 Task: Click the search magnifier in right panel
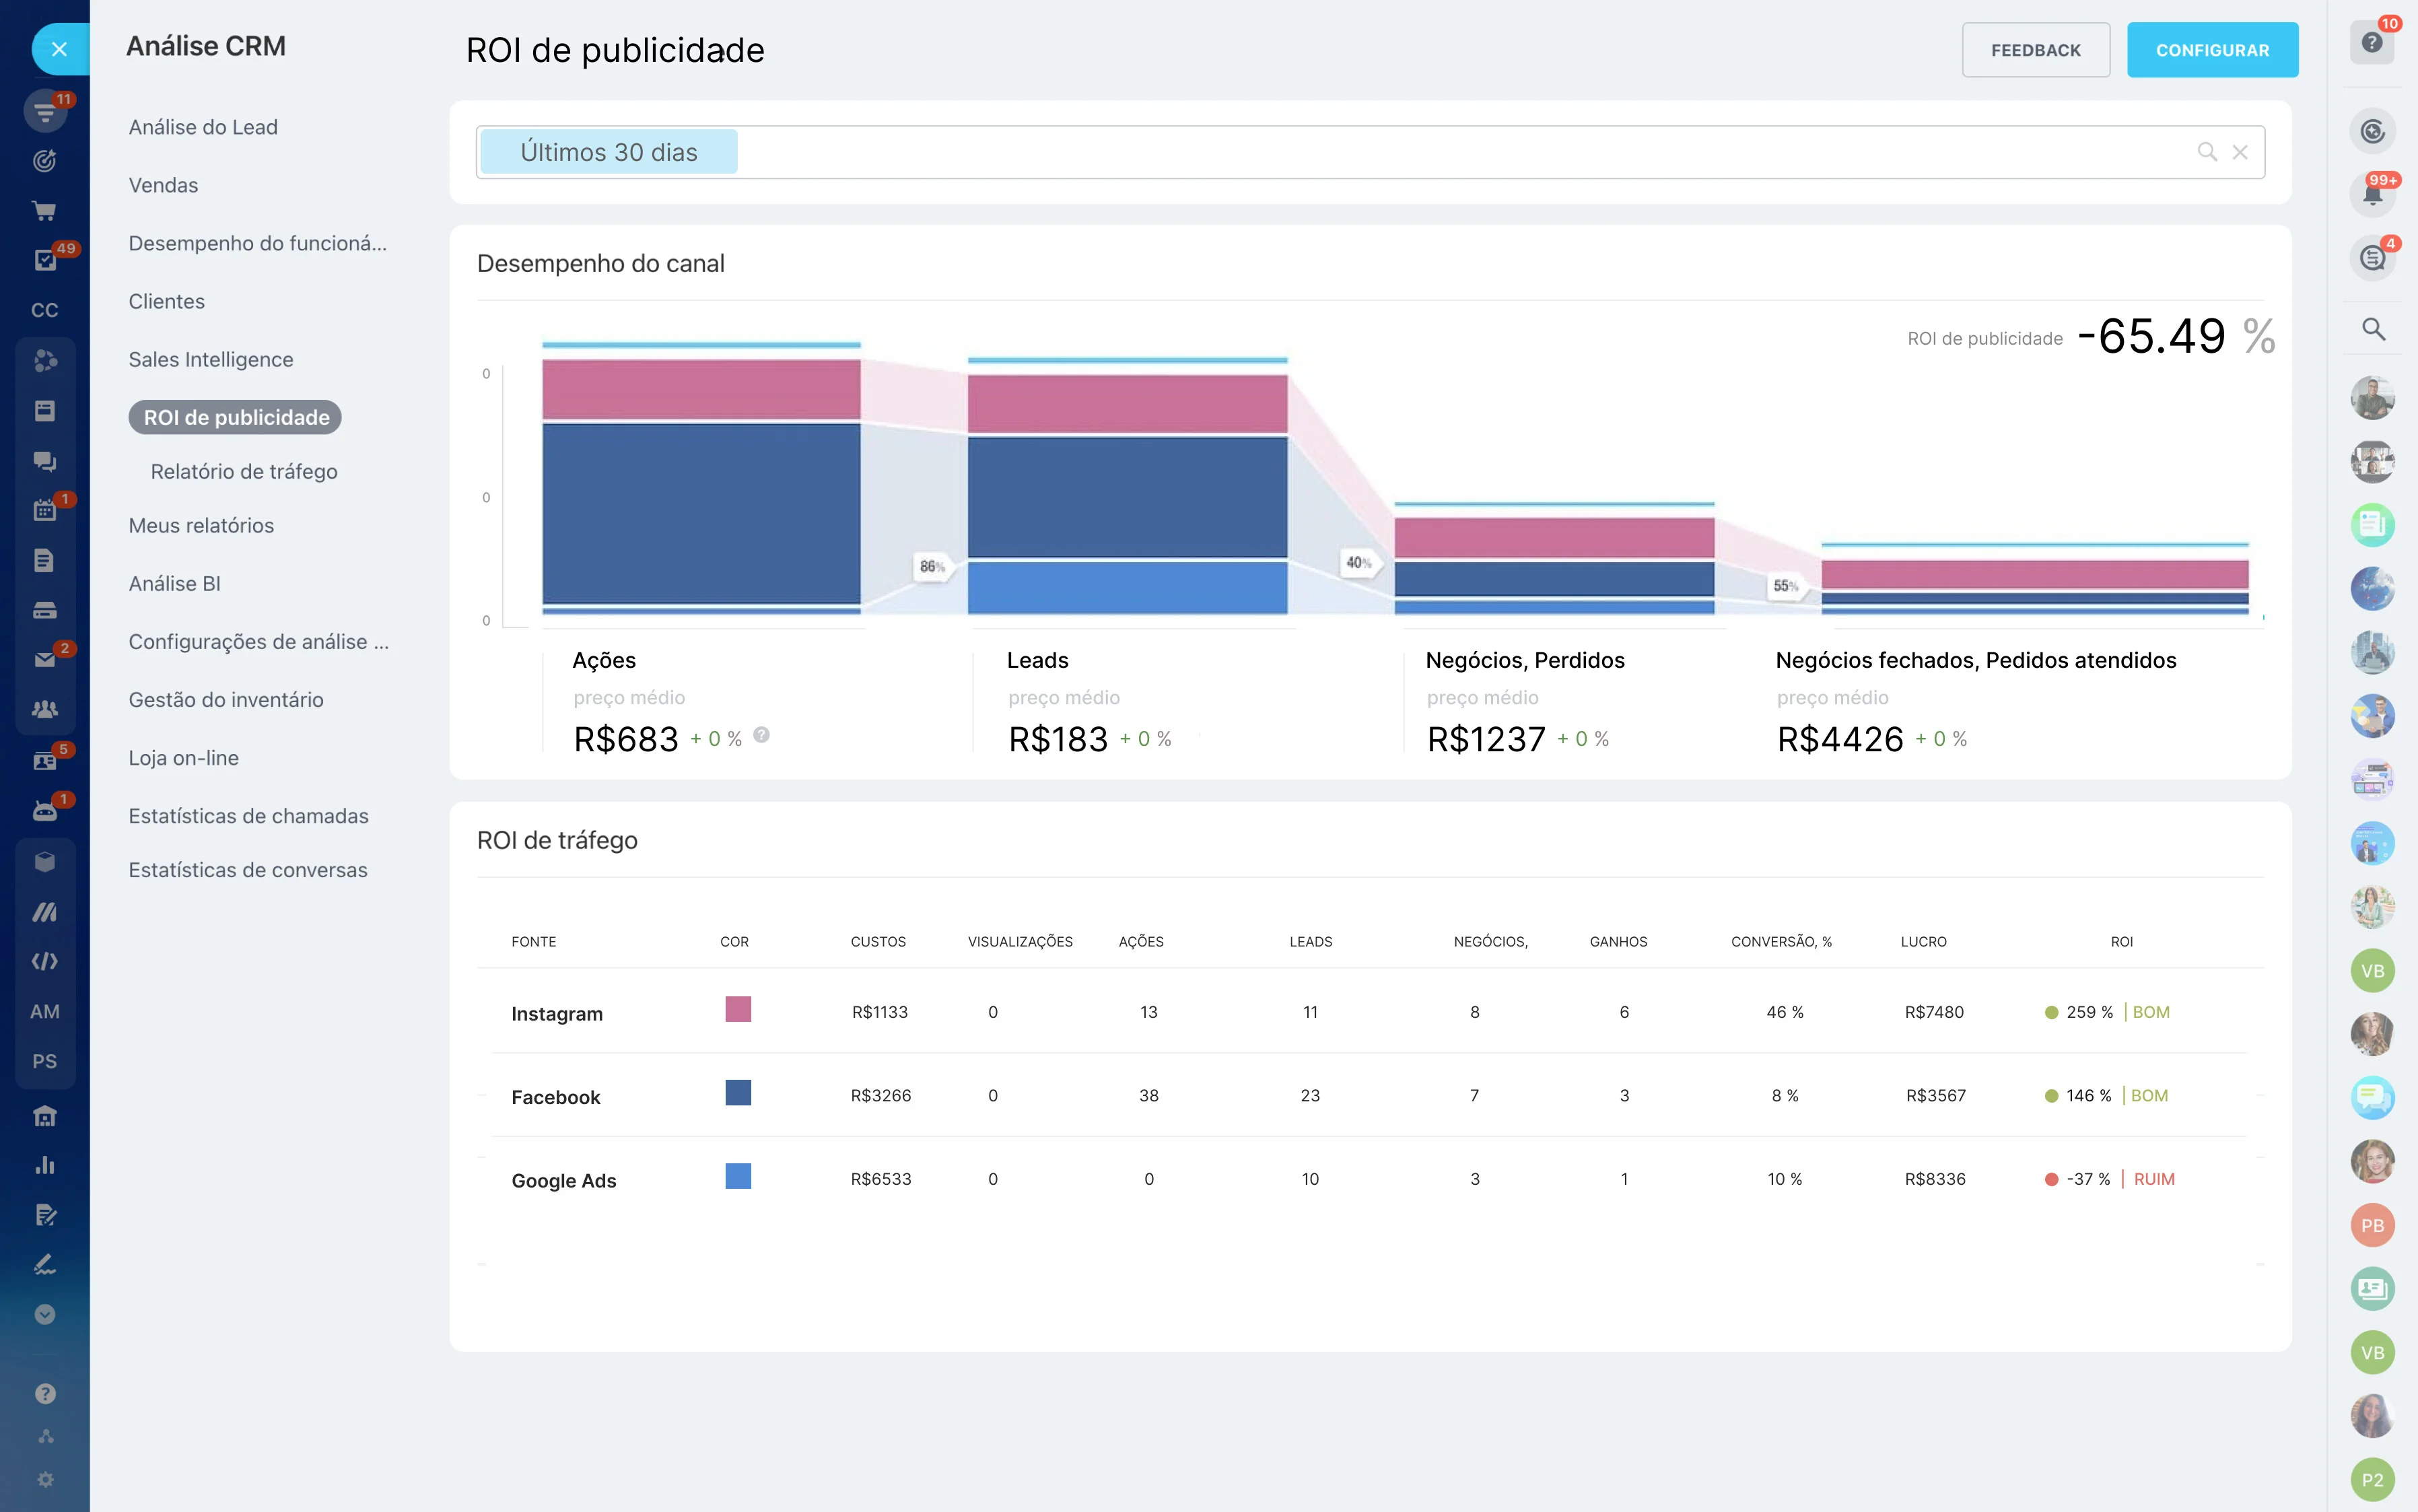pos(2373,329)
